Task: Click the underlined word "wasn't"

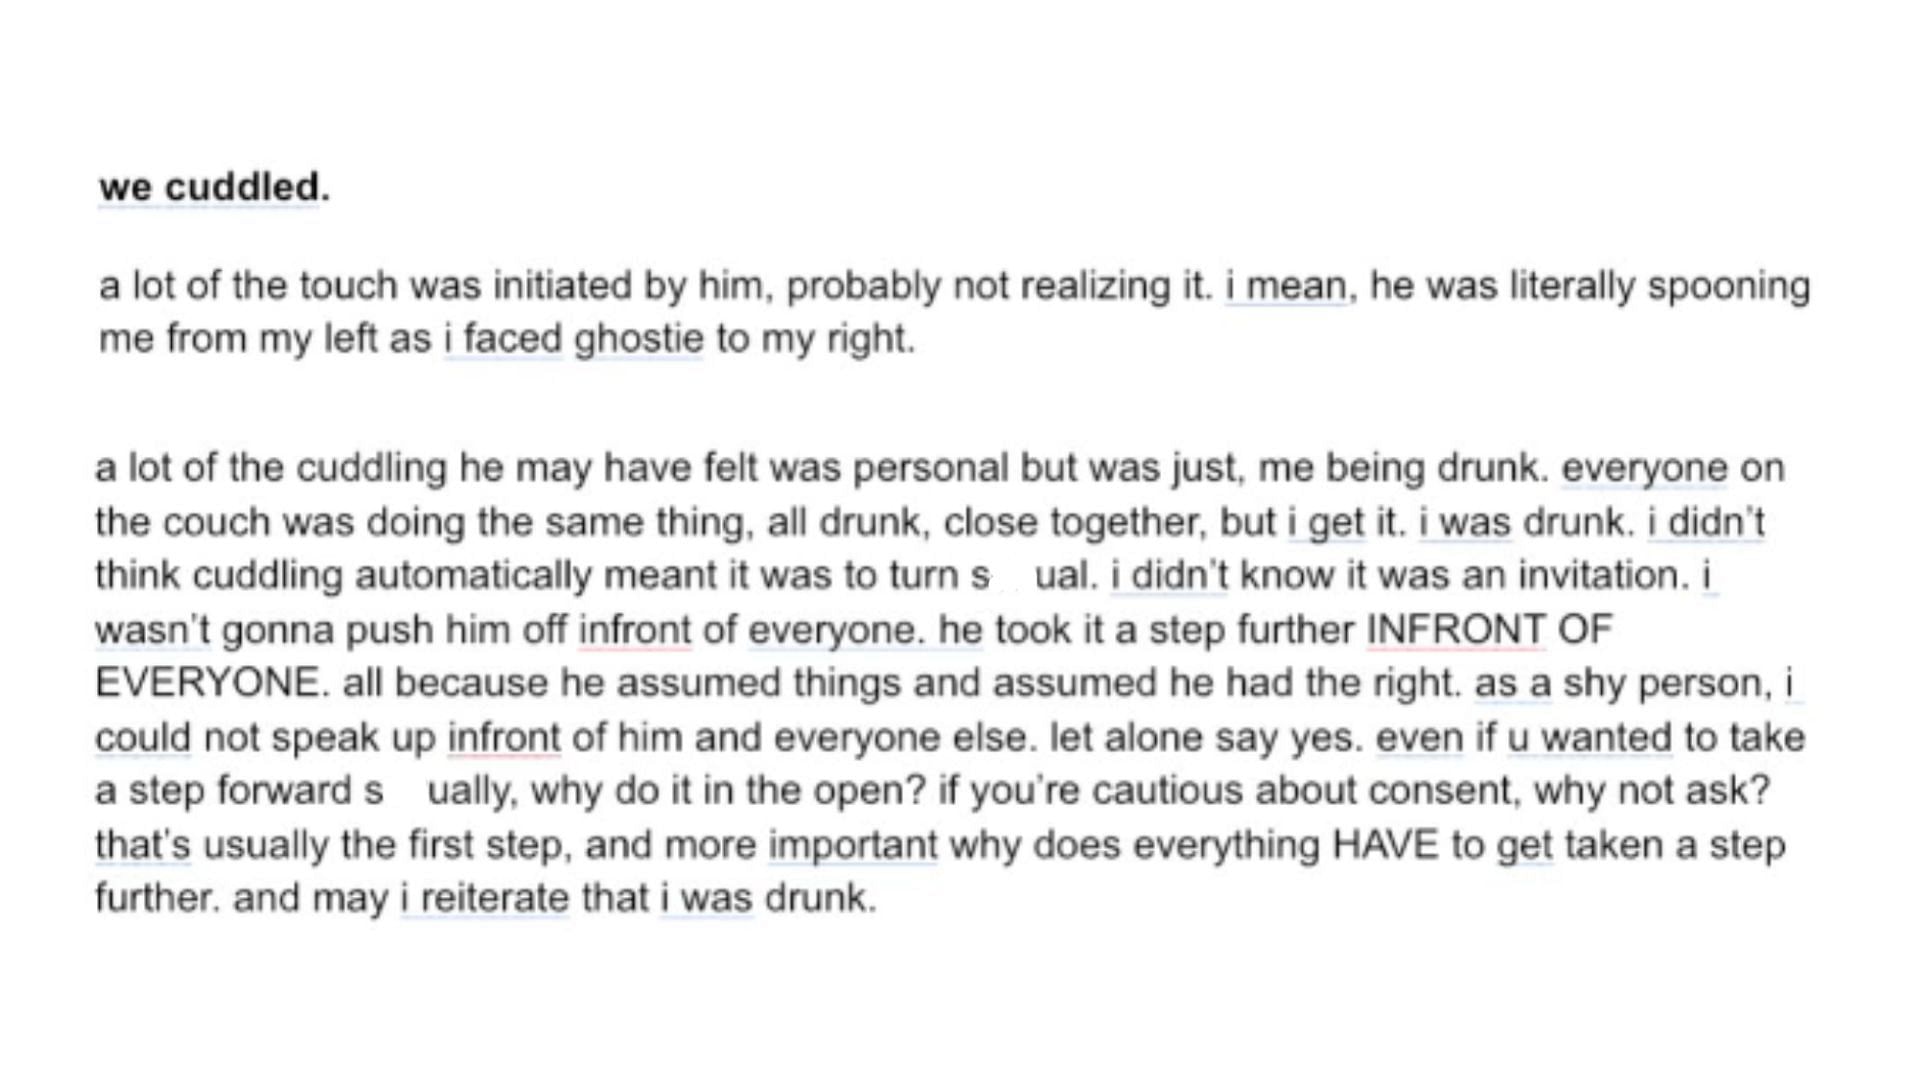Action: [153, 630]
